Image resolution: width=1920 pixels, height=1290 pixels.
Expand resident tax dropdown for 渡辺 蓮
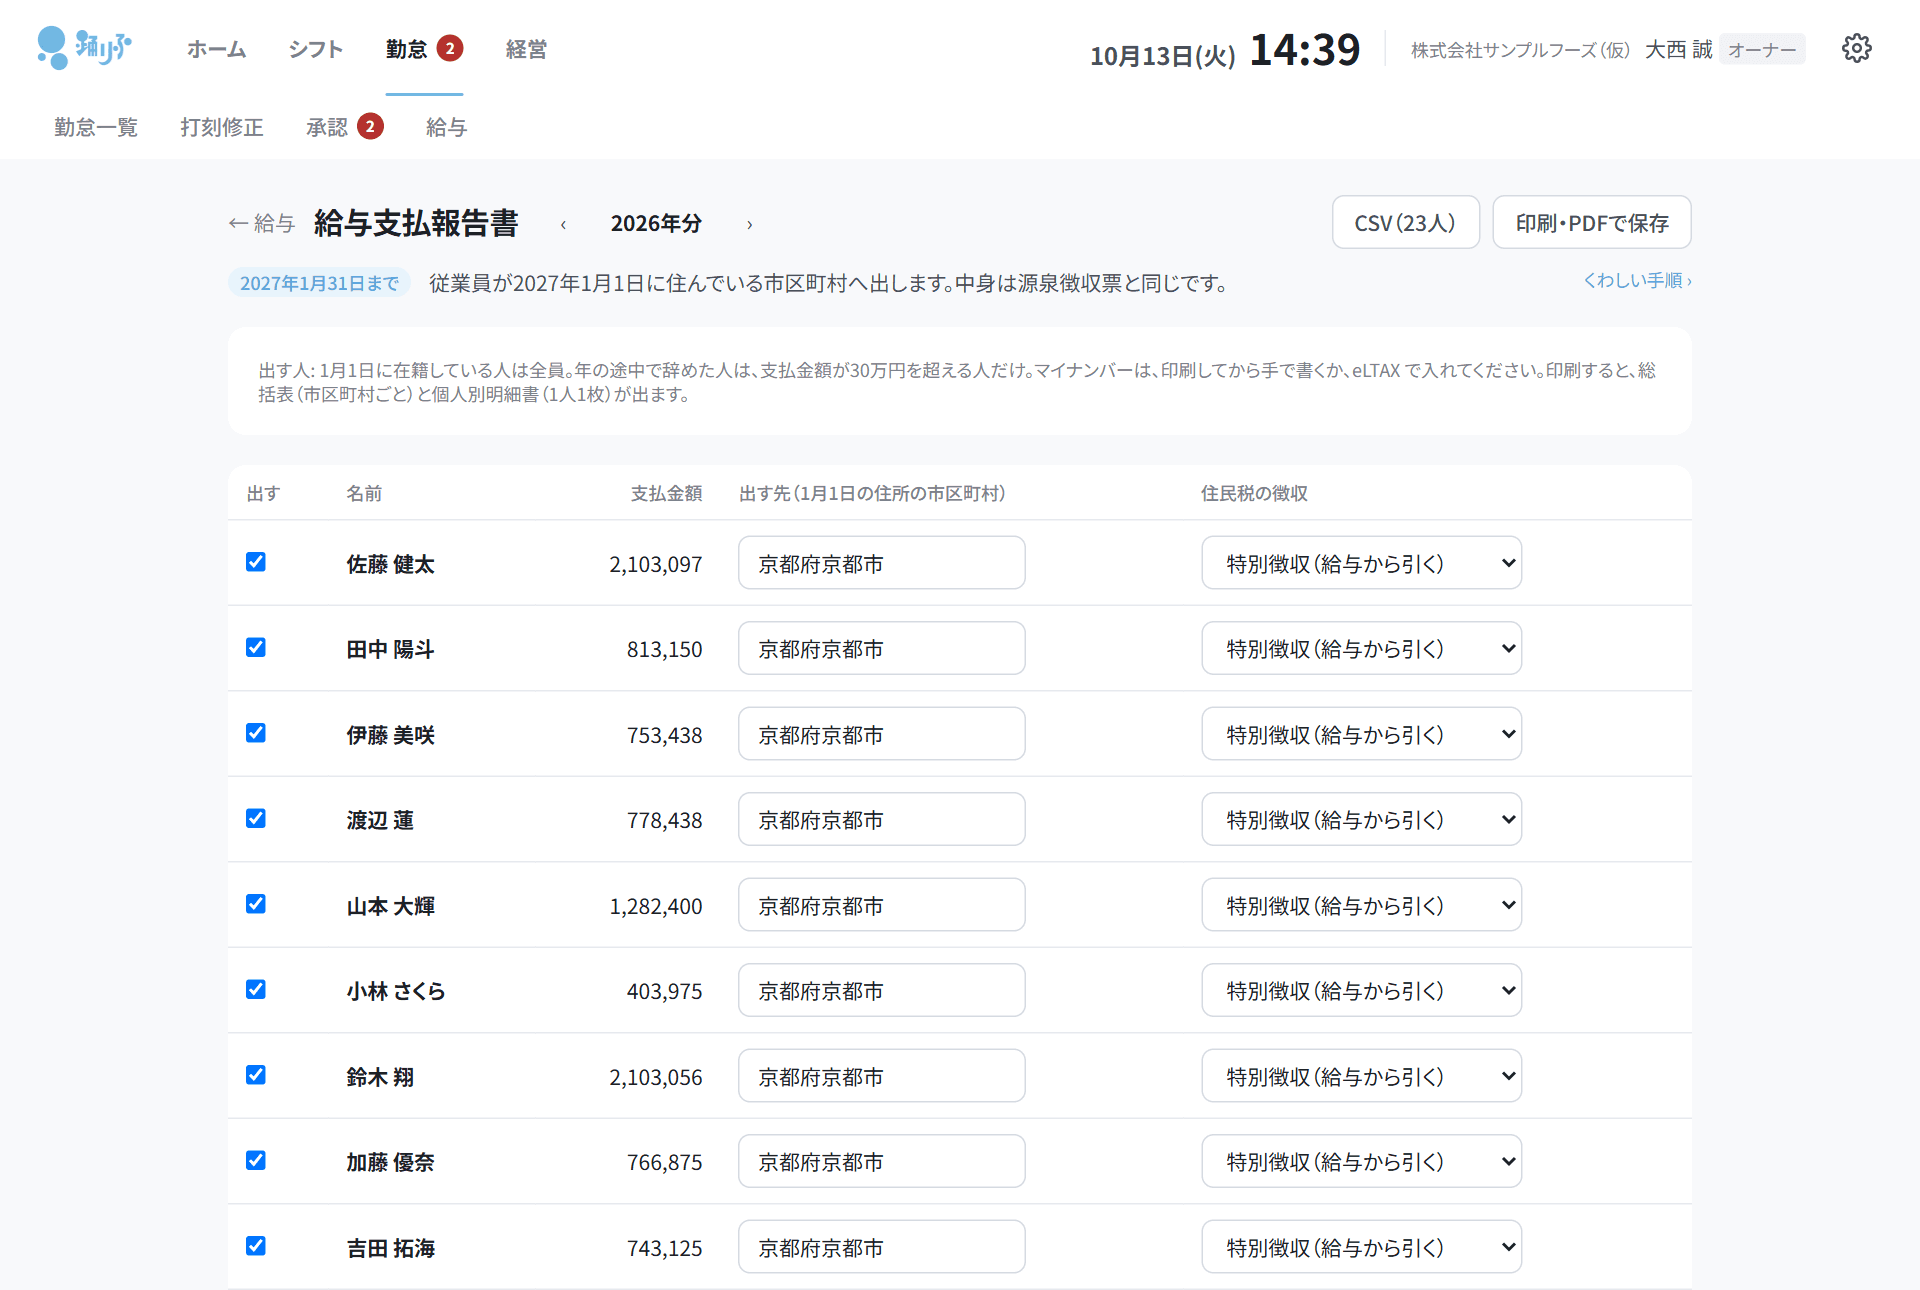(x=1361, y=819)
